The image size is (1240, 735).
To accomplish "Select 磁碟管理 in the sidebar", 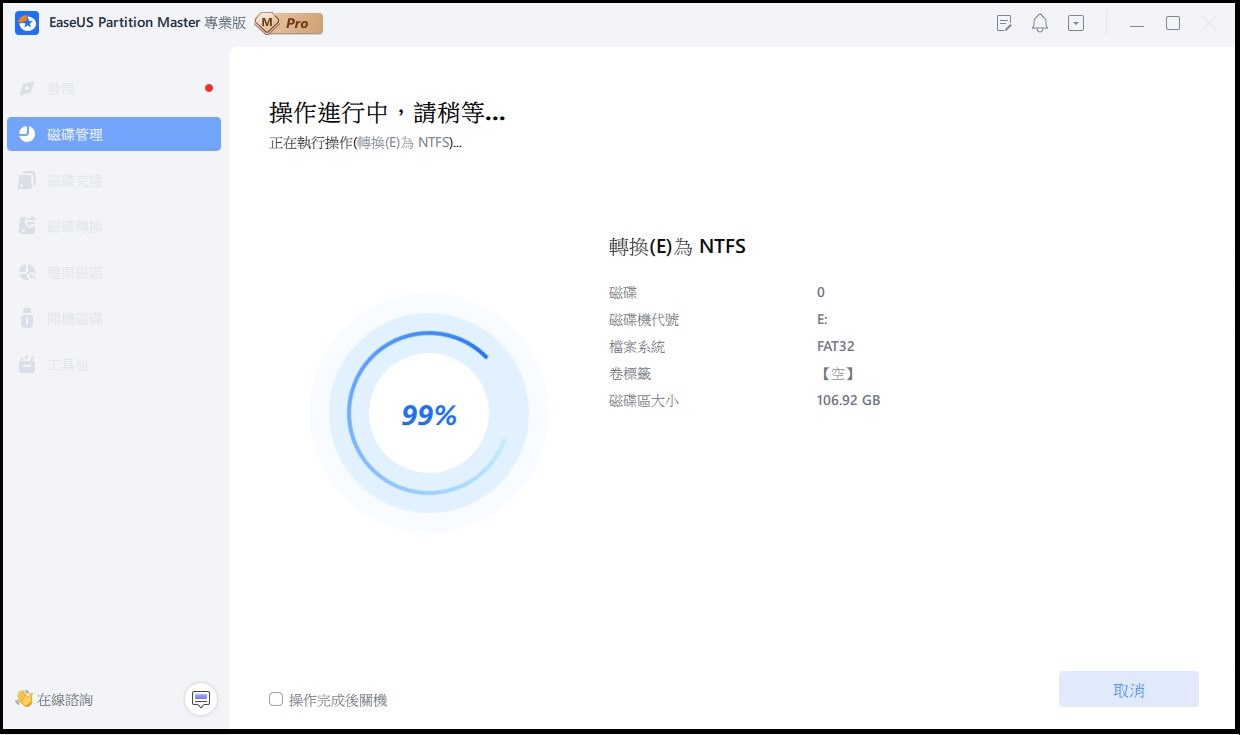I will [113, 134].
